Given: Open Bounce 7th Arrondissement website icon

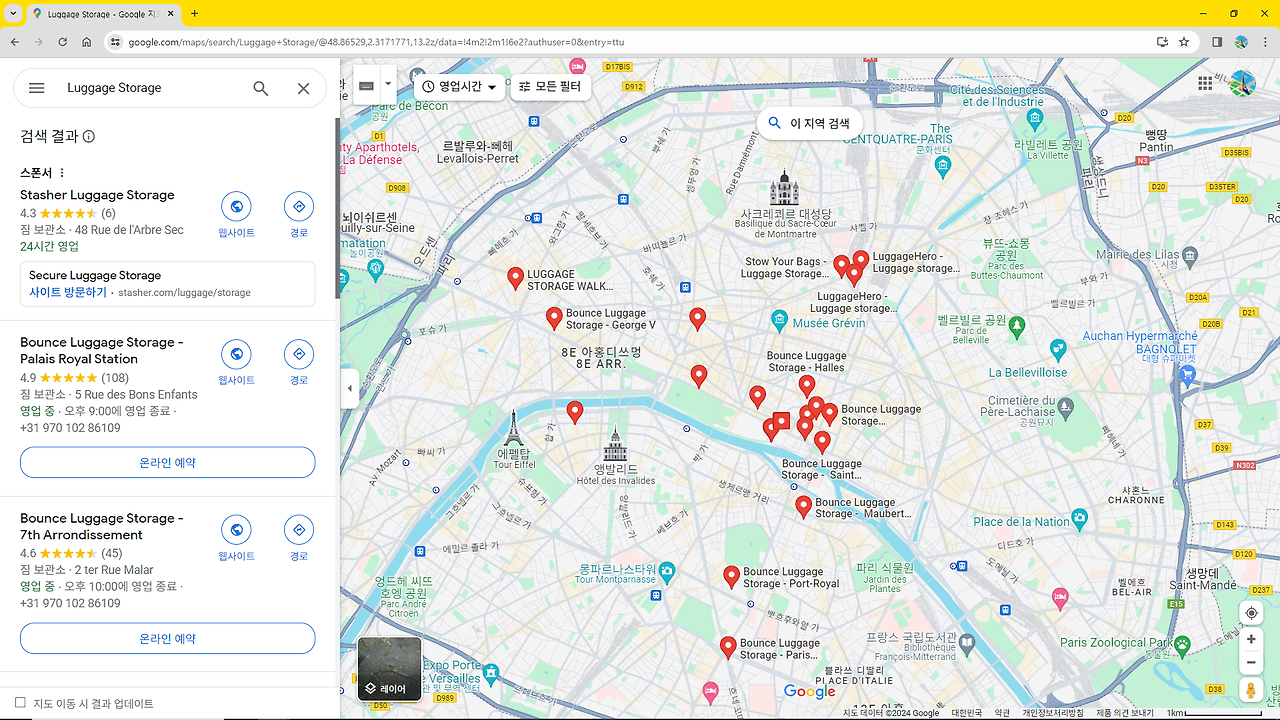Looking at the screenshot, I should pos(237,530).
